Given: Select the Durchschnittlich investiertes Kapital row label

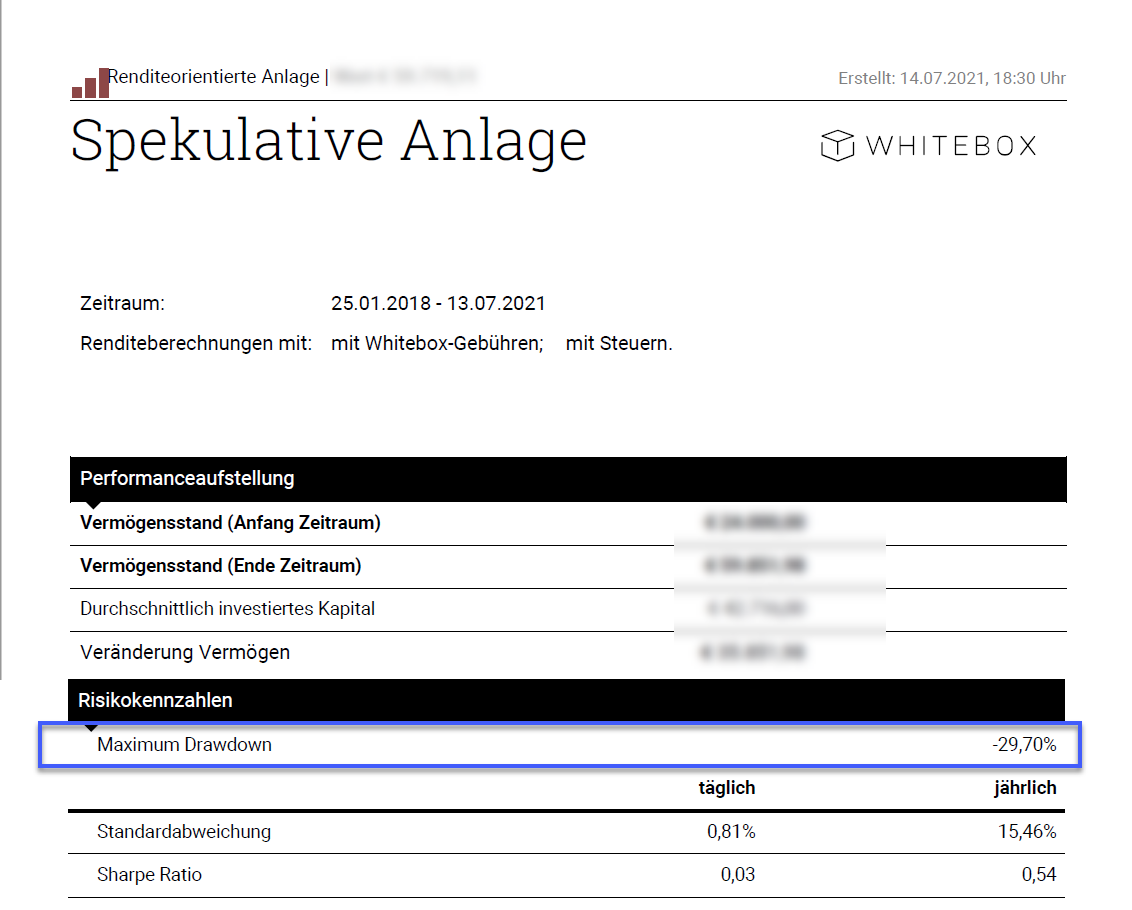Looking at the screenshot, I should 227,609.
